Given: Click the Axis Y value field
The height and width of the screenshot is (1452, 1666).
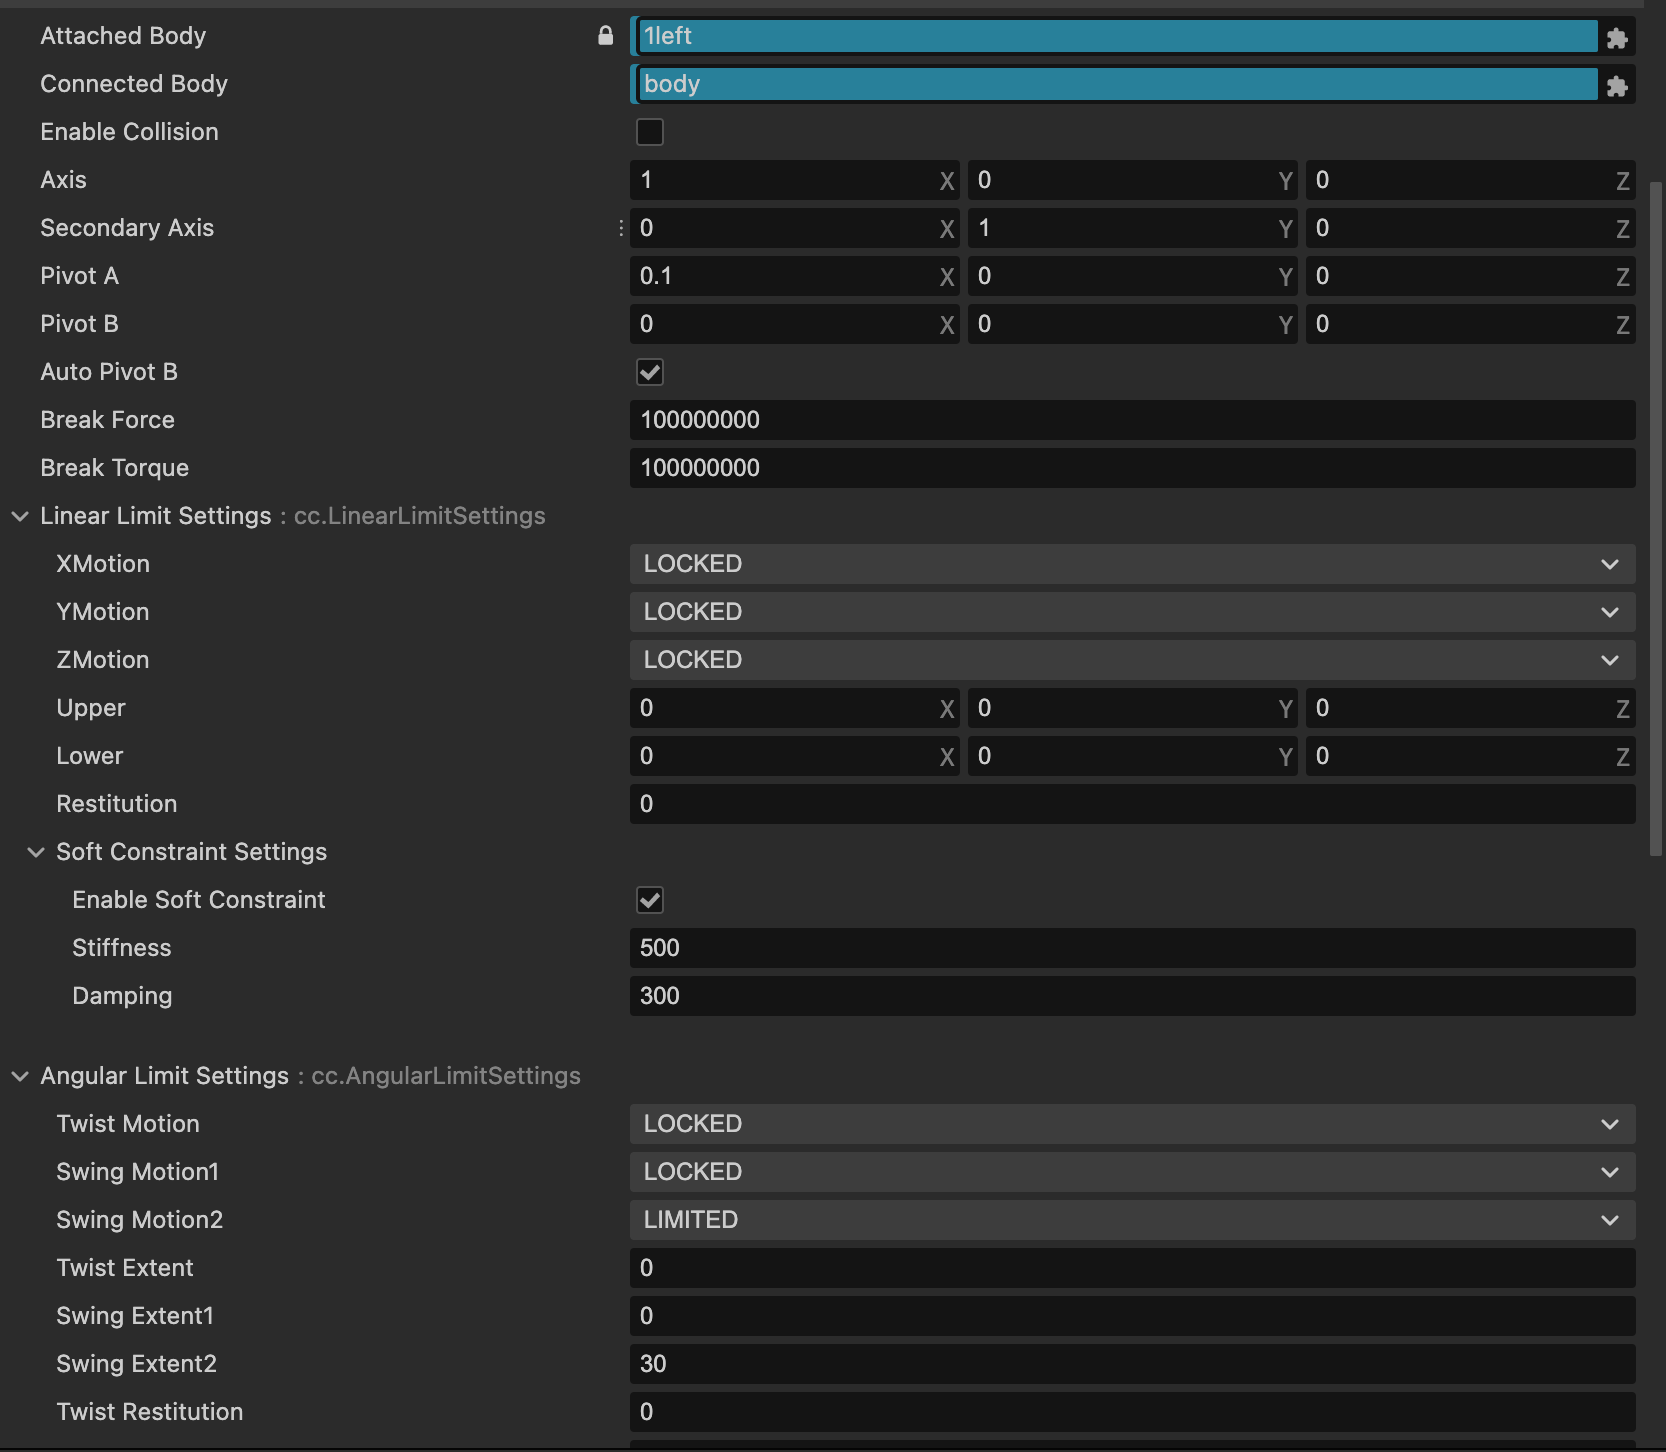Looking at the screenshot, I should tap(1133, 180).
